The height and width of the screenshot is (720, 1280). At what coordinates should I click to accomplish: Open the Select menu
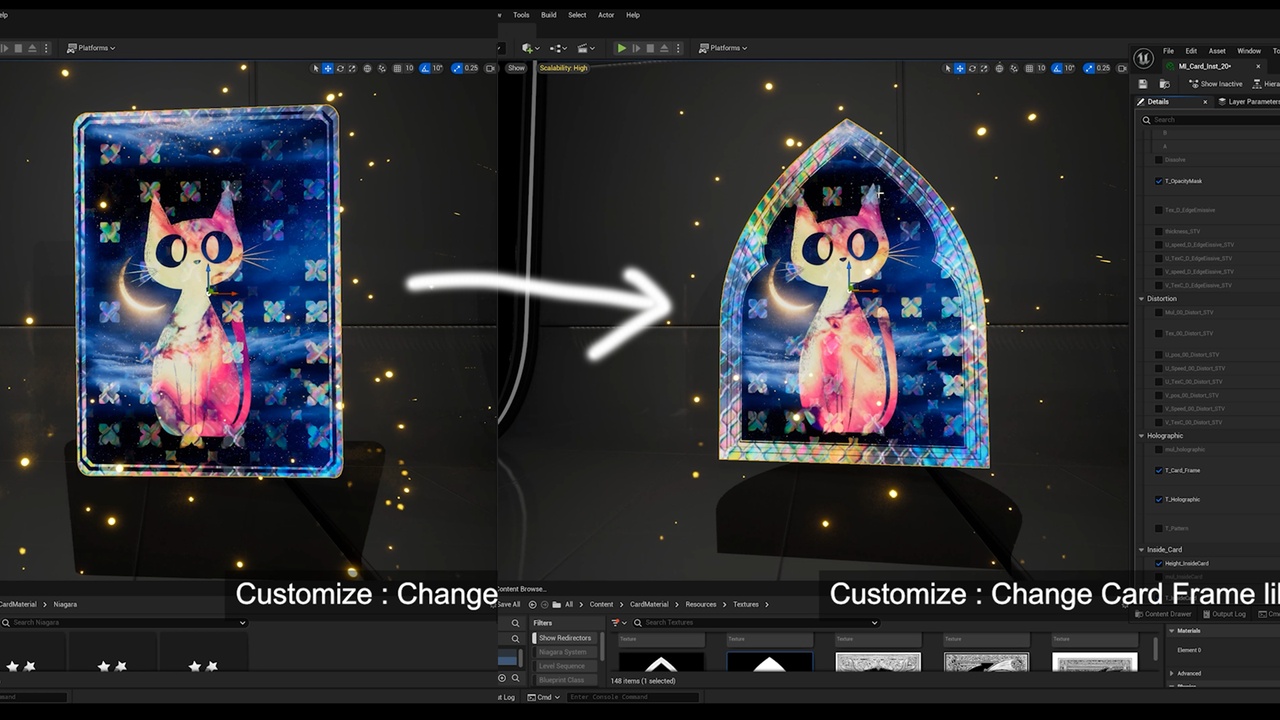[x=577, y=15]
